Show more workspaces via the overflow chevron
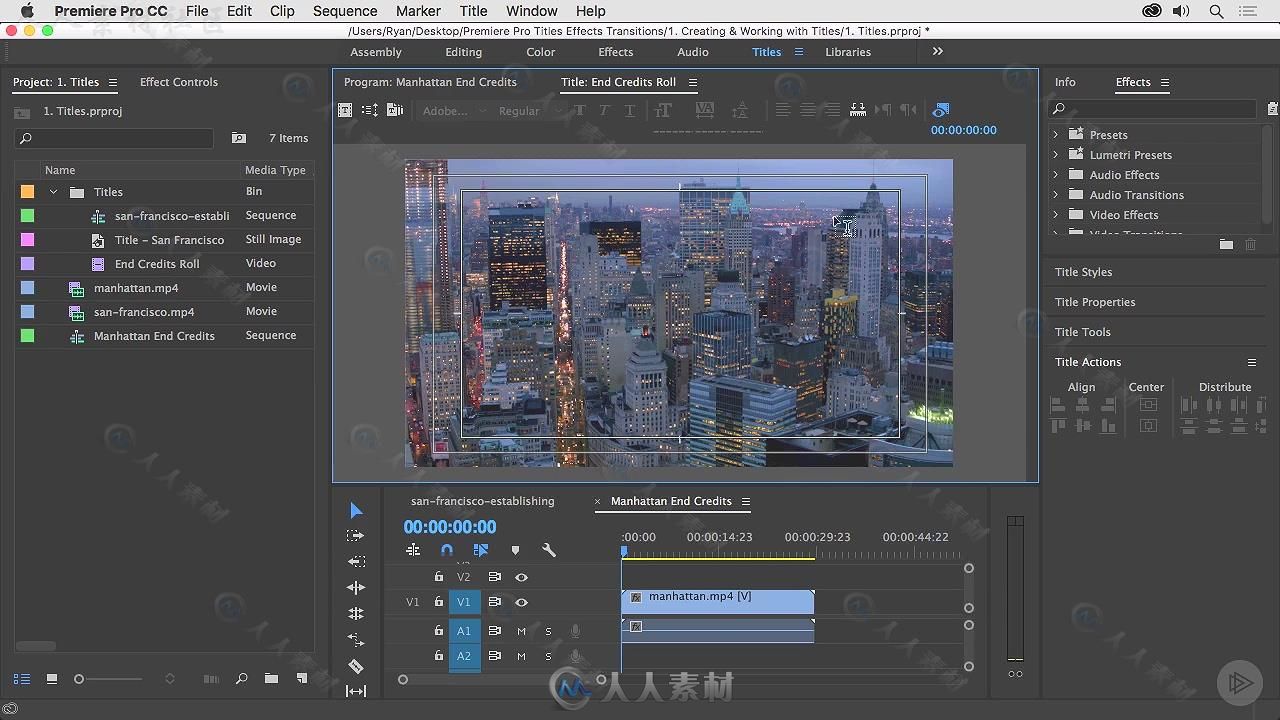The image size is (1280, 720). point(937,51)
